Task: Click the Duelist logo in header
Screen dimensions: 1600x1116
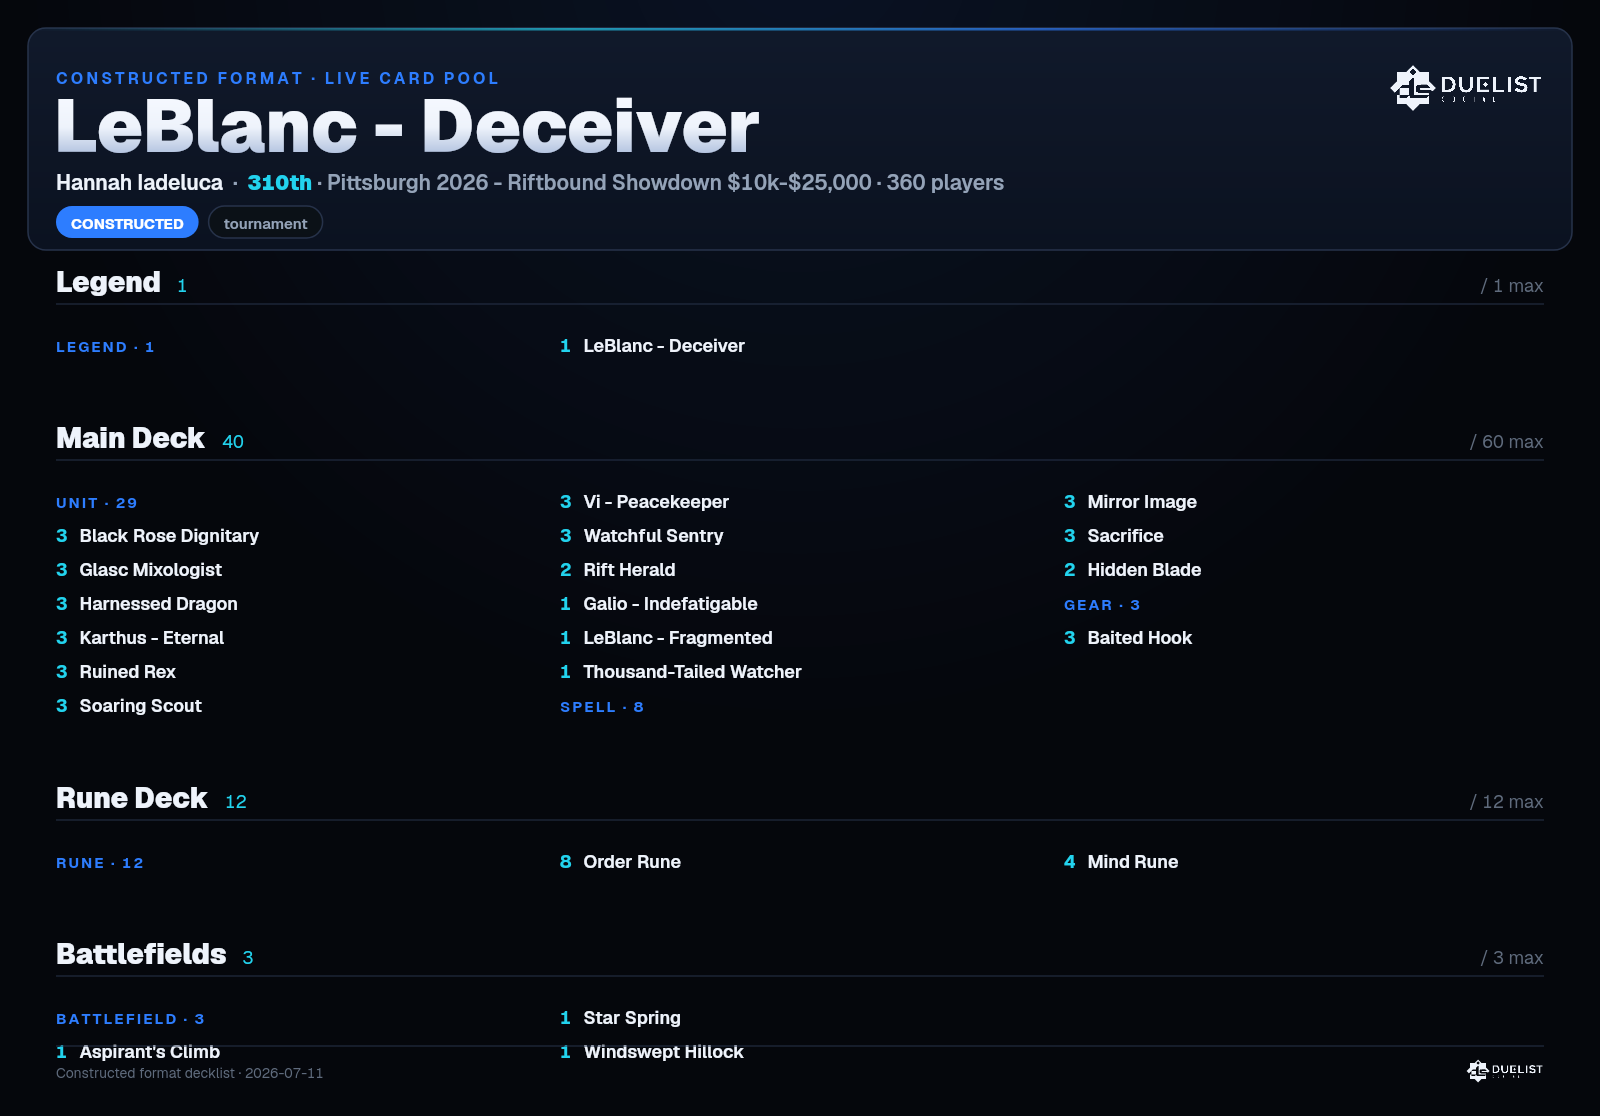Action: [x=1466, y=88]
